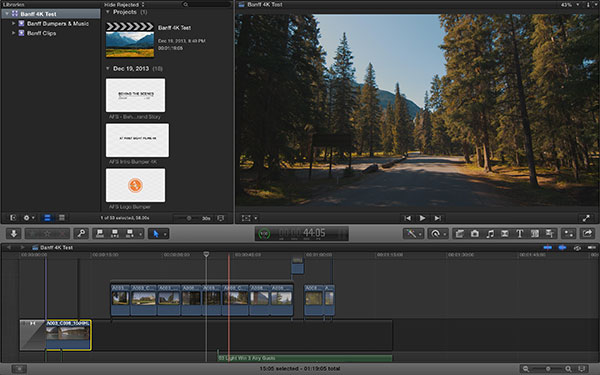Toggle solo headphones in the timeline
Viewport: 600px width, 375px height.
click(577, 248)
